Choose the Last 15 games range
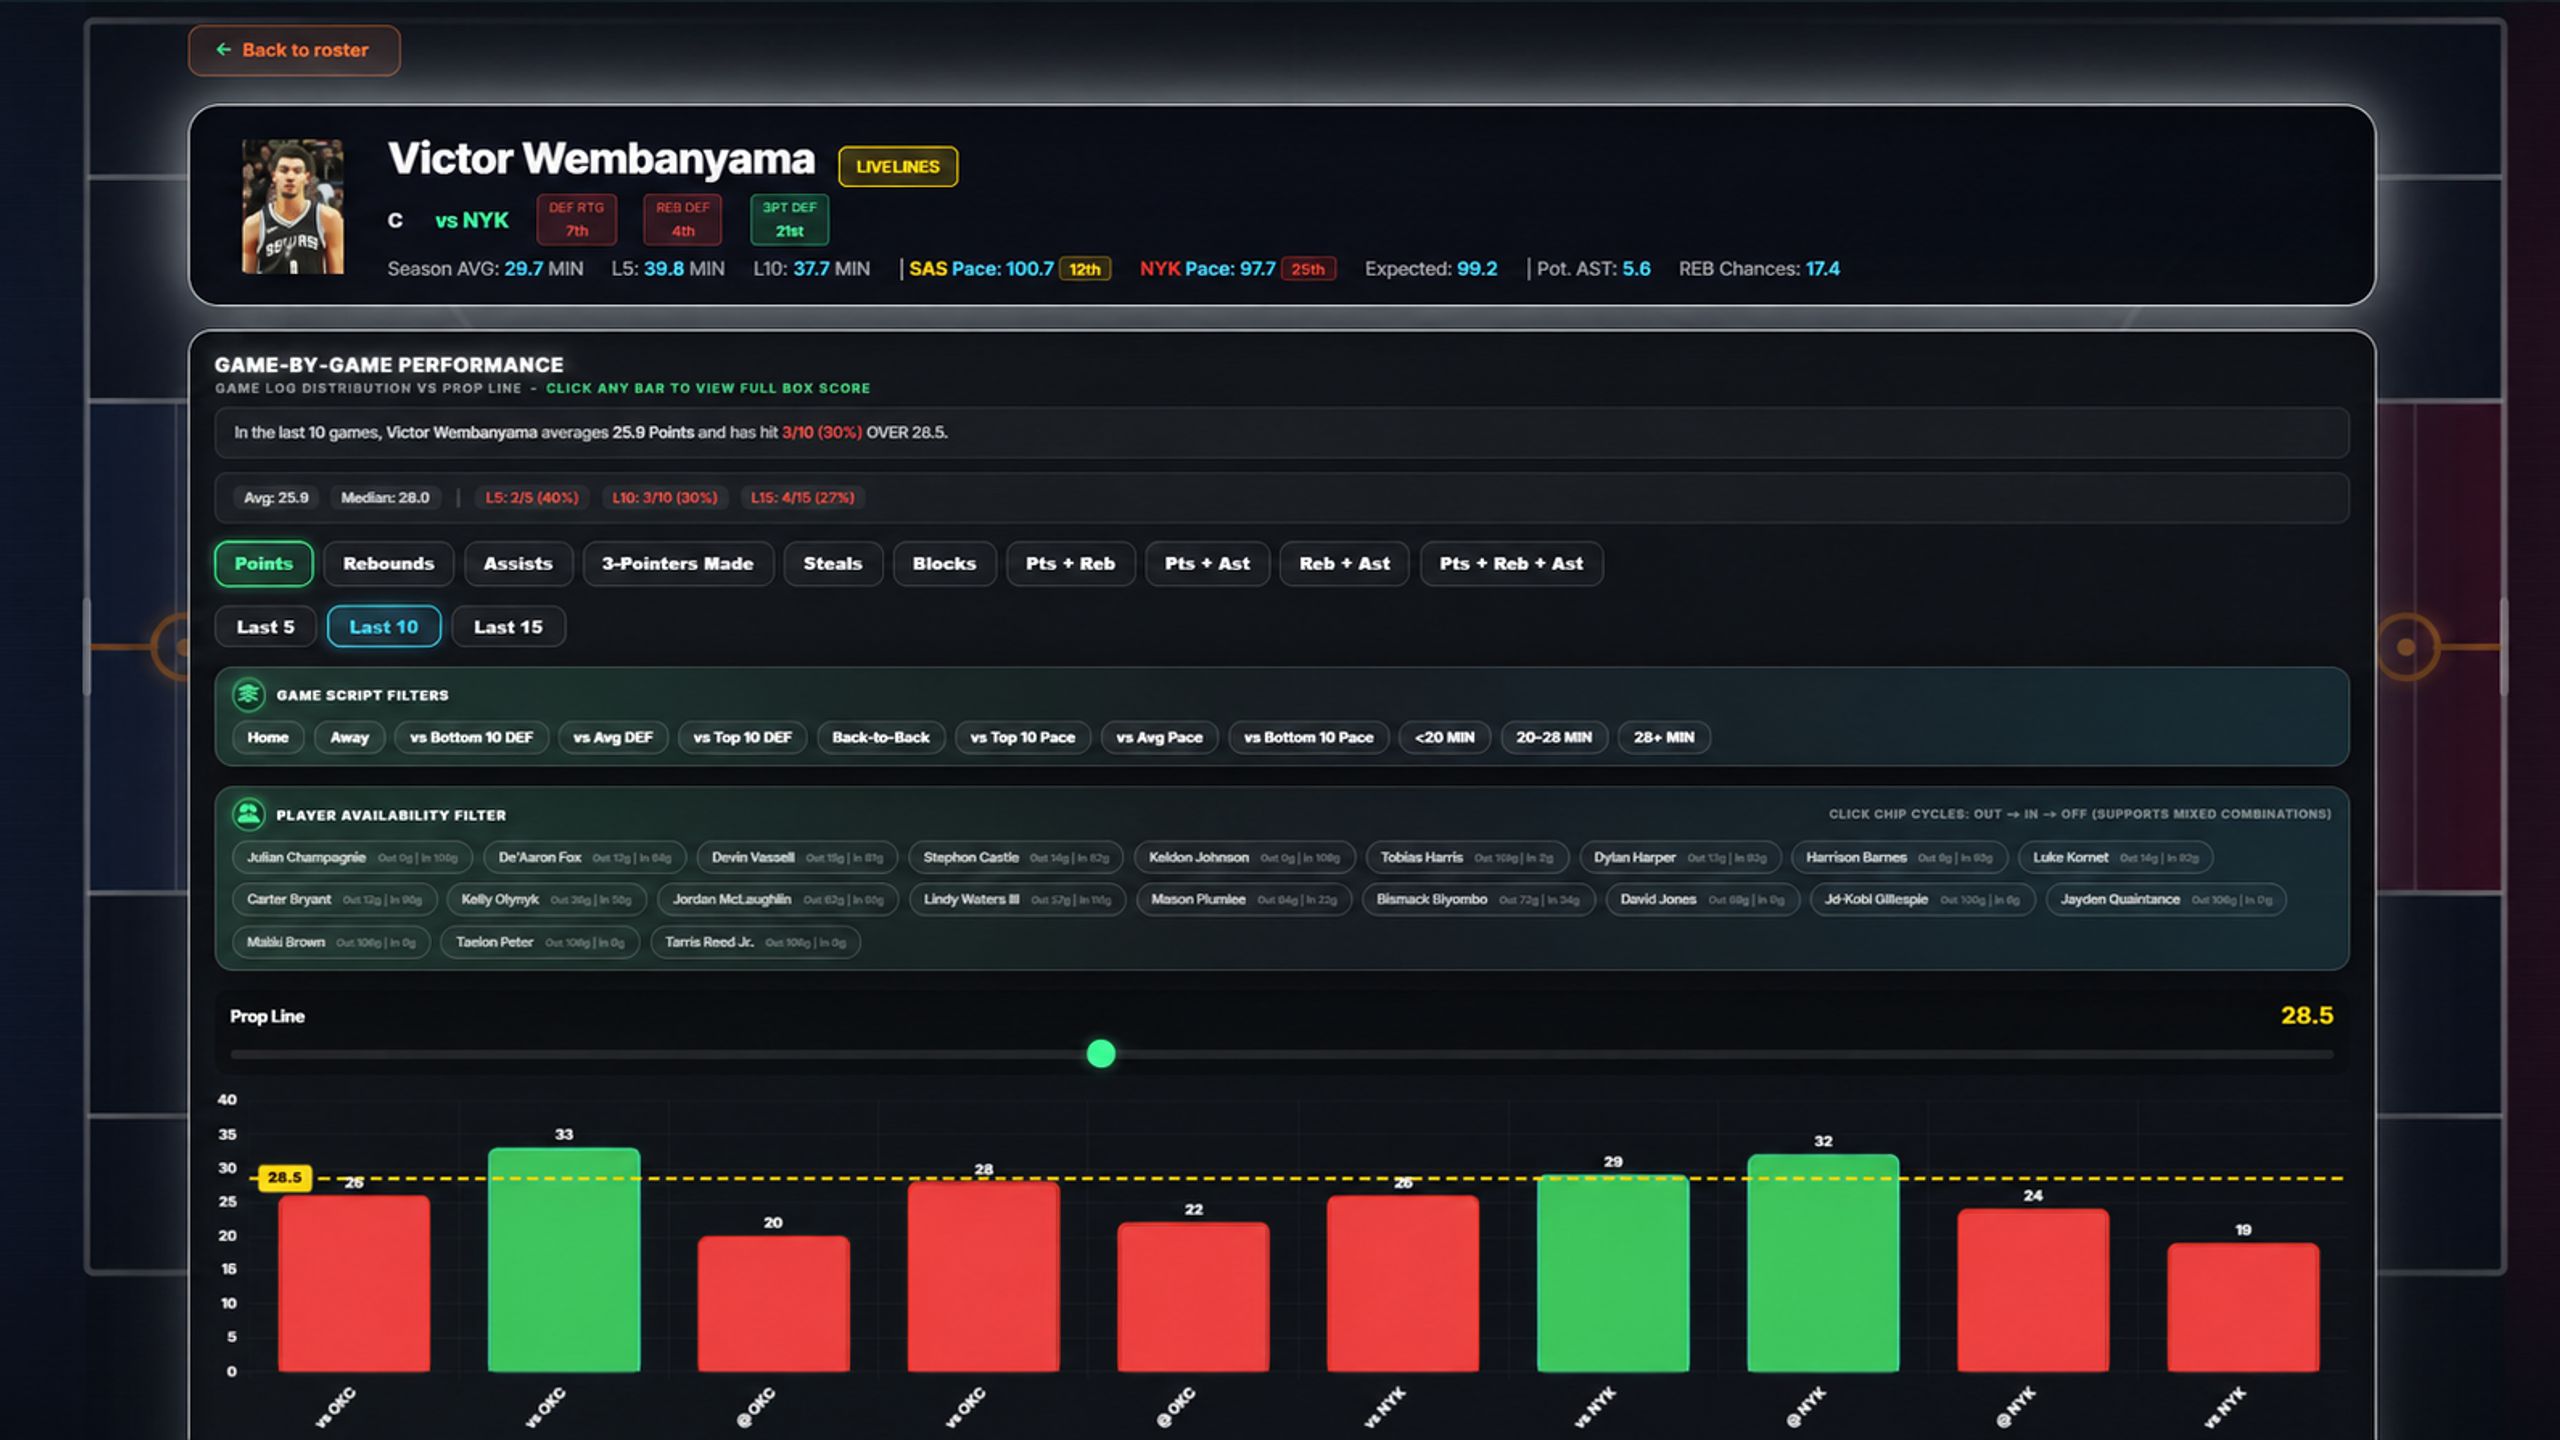2560x1440 pixels. (508, 627)
